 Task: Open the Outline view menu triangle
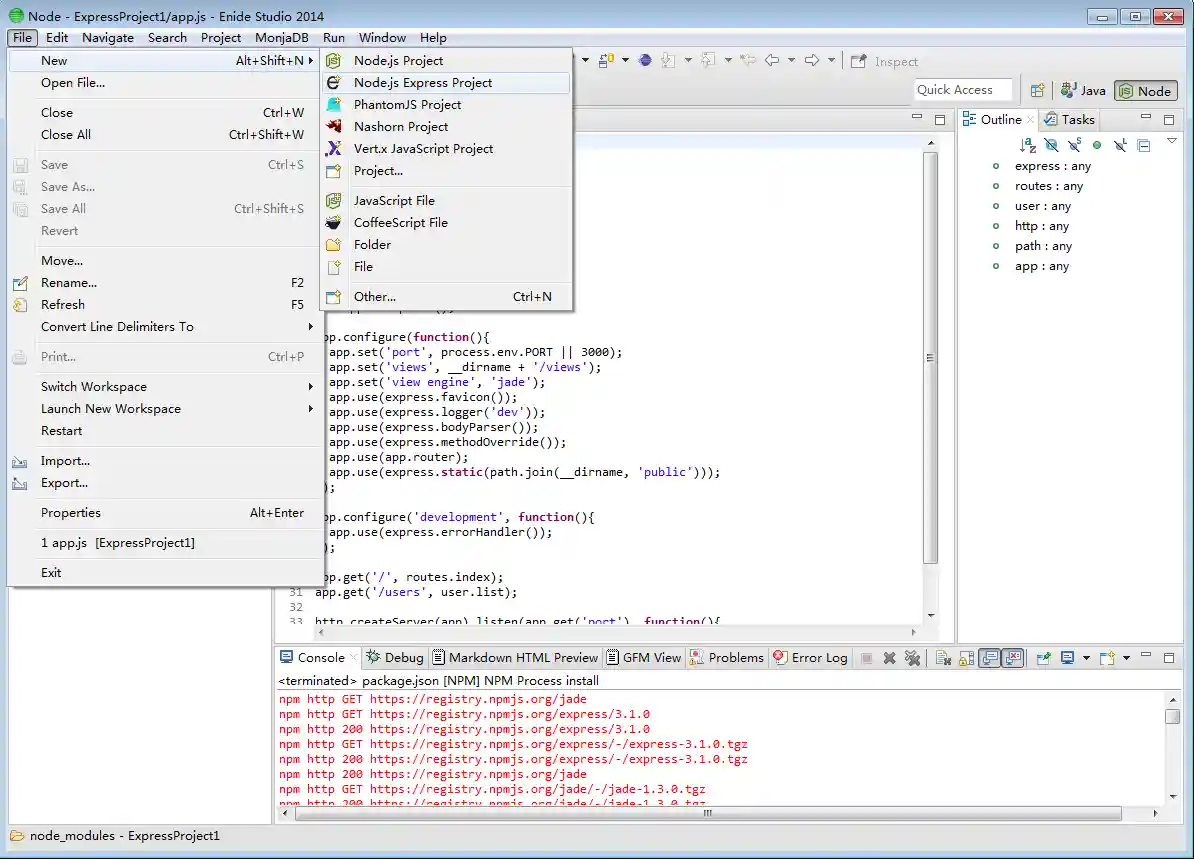(x=1171, y=141)
